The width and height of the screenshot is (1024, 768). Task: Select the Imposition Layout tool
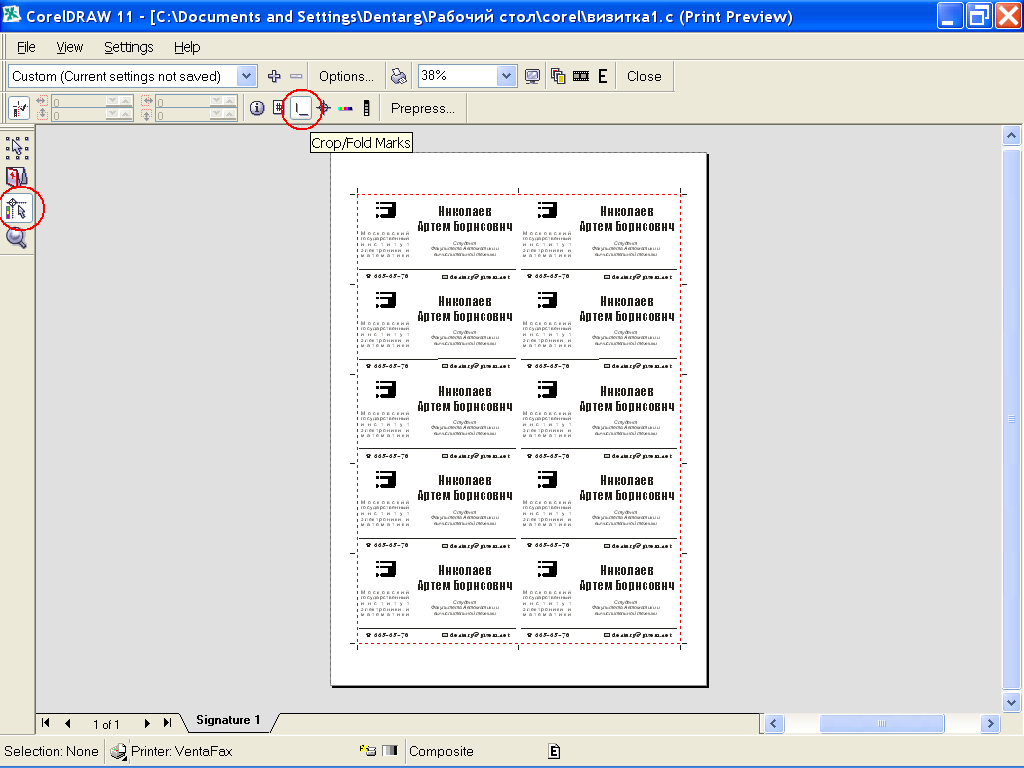click(x=17, y=177)
